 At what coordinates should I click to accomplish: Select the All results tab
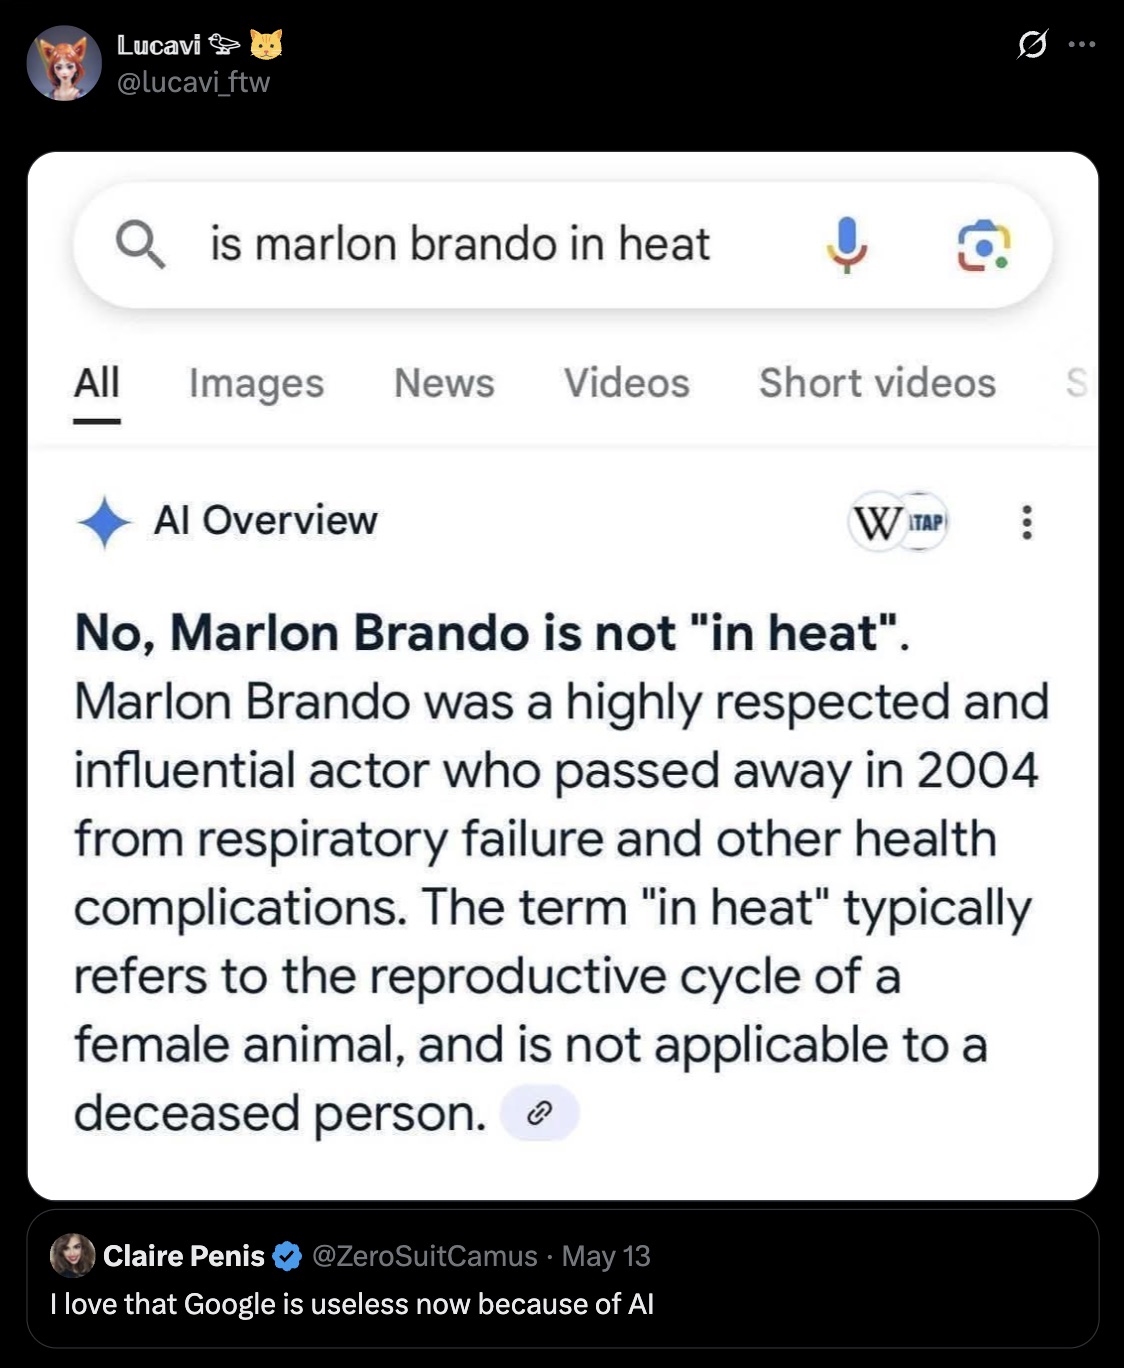tap(95, 382)
